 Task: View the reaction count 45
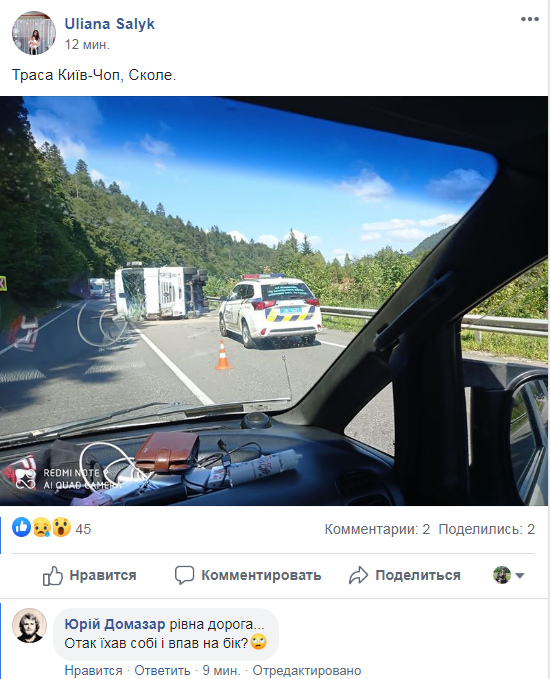pyautogui.click(x=83, y=529)
